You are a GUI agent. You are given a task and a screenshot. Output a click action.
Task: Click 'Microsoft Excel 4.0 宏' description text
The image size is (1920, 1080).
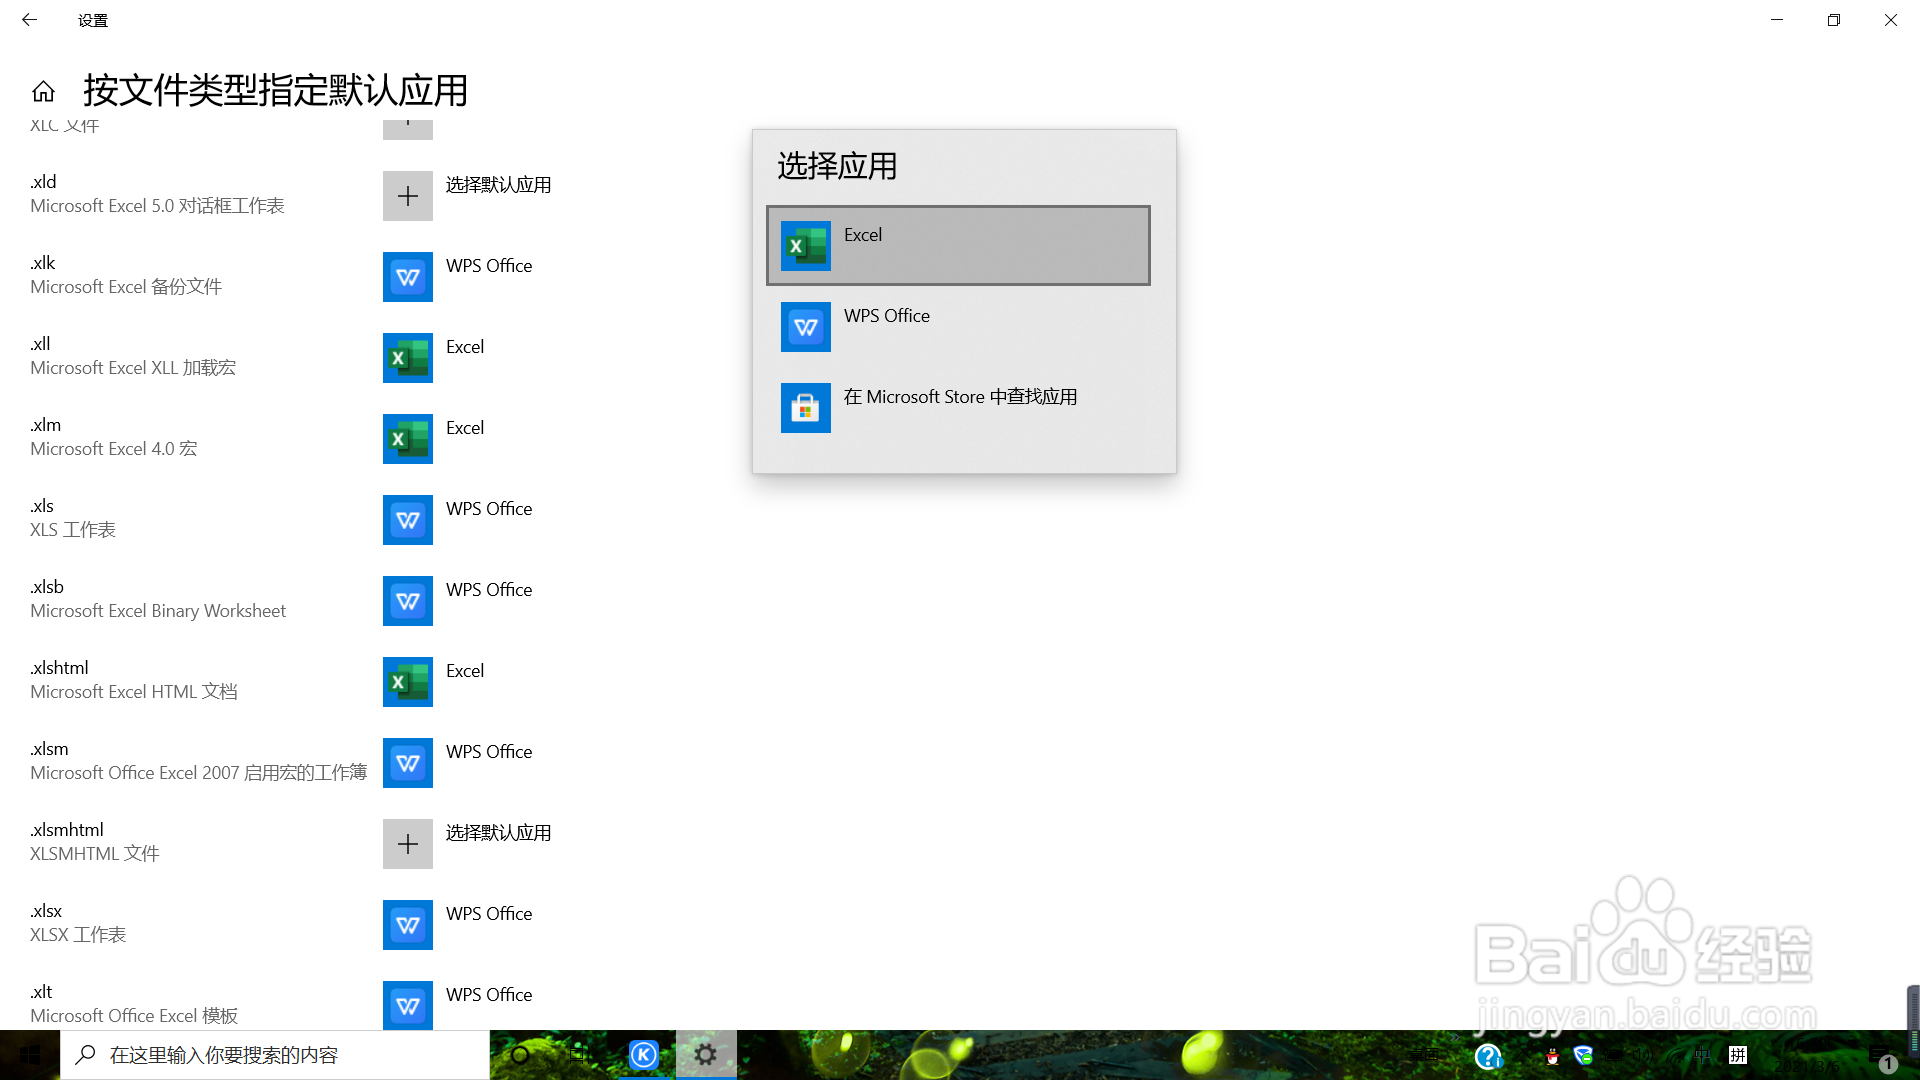click(114, 449)
